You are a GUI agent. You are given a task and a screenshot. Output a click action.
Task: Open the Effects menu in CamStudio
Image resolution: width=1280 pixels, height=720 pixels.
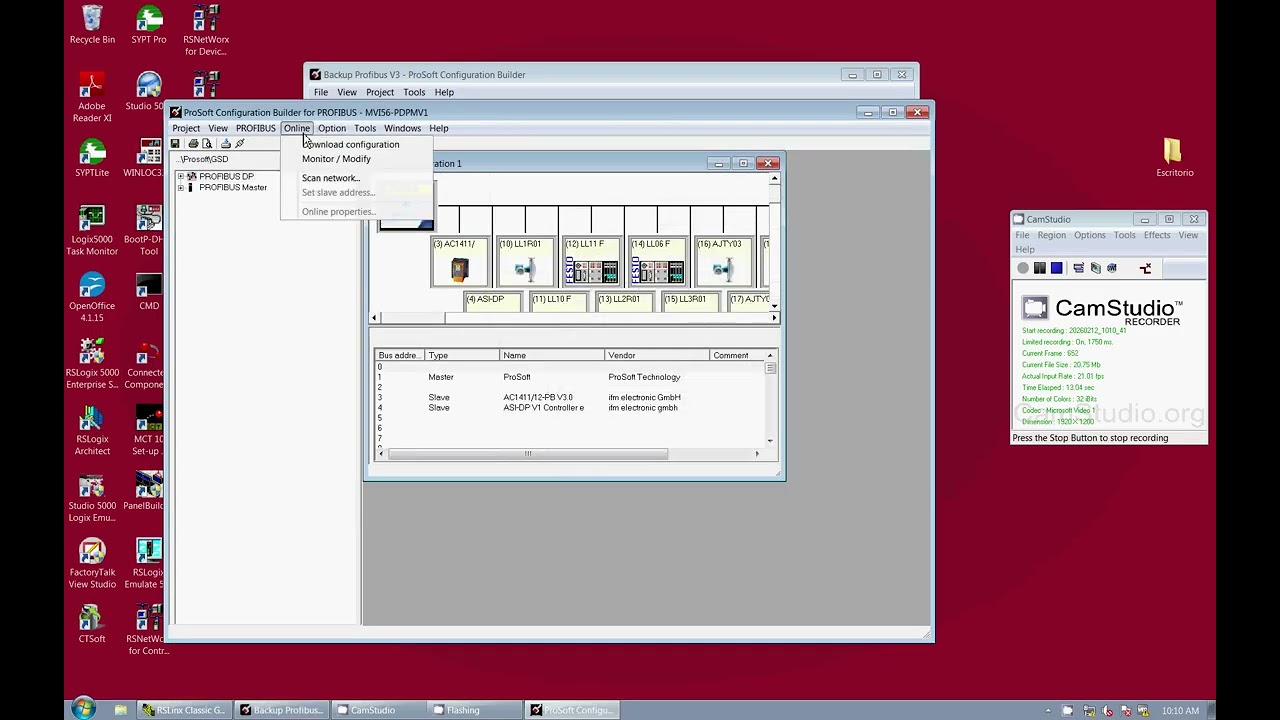(x=1157, y=235)
